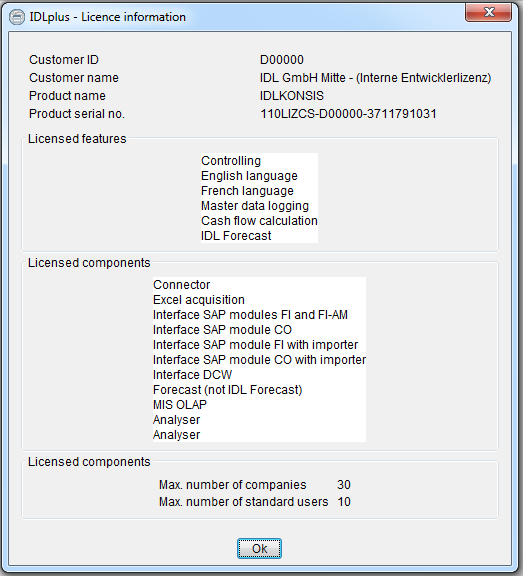The height and width of the screenshot is (576, 523).
Task: Select English language feature entry
Action: pos(249,176)
